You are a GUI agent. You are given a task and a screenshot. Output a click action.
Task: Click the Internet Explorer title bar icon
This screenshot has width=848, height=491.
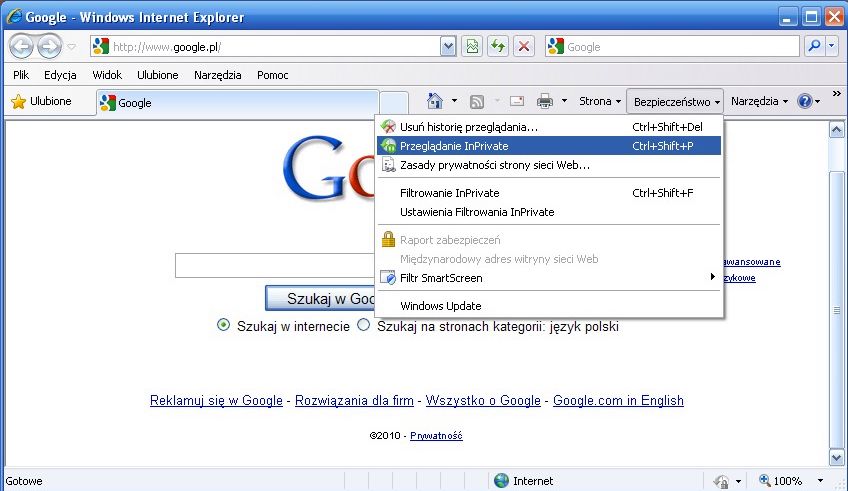point(14,16)
